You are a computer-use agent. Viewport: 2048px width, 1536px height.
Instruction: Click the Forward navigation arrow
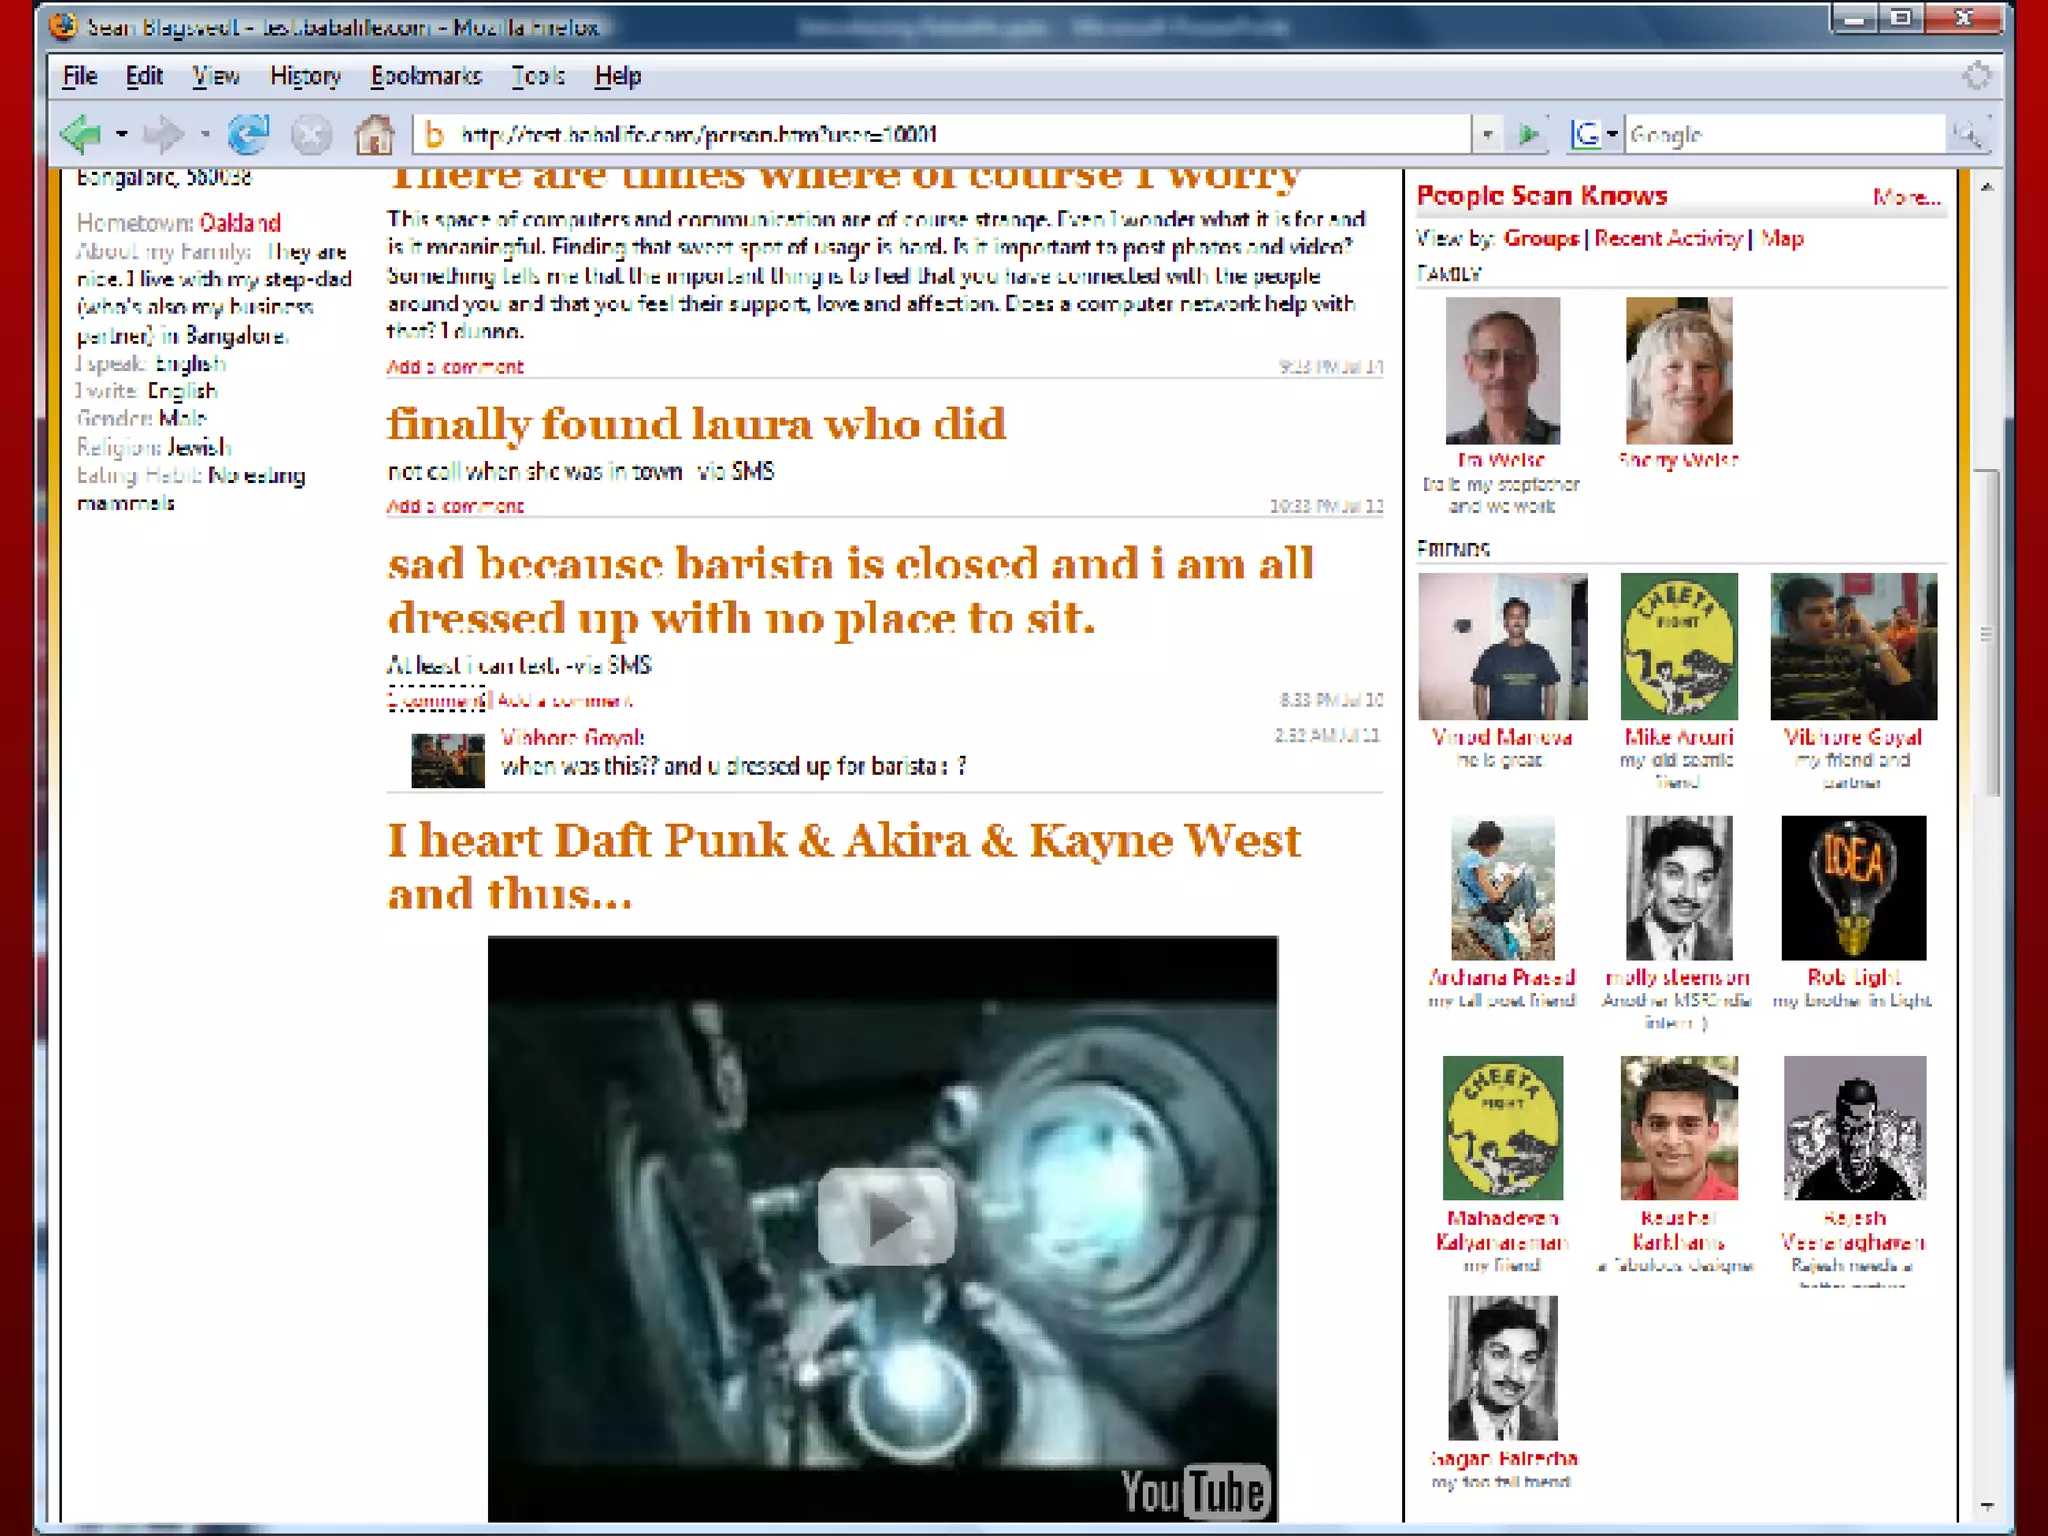click(163, 133)
